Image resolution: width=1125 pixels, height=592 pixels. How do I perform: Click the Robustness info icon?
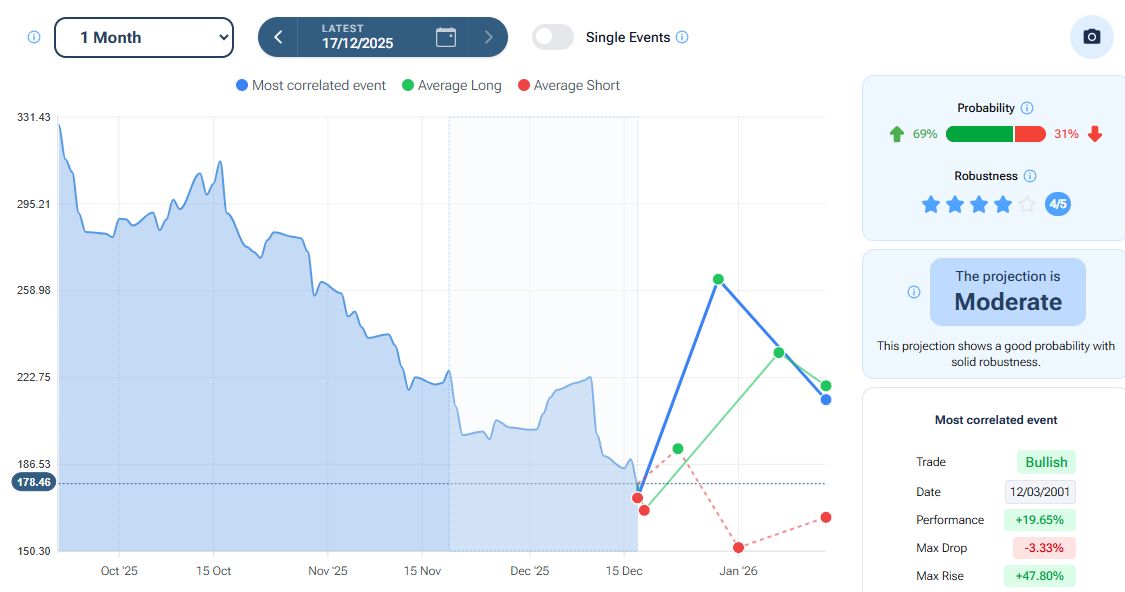point(1030,176)
